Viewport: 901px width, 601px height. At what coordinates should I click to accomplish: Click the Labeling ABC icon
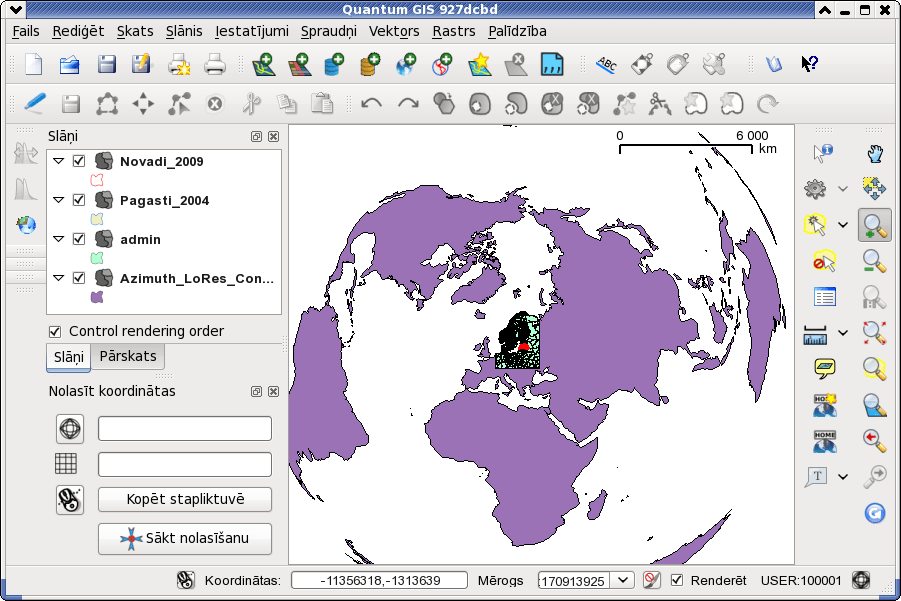pyautogui.click(x=606, y=64)
